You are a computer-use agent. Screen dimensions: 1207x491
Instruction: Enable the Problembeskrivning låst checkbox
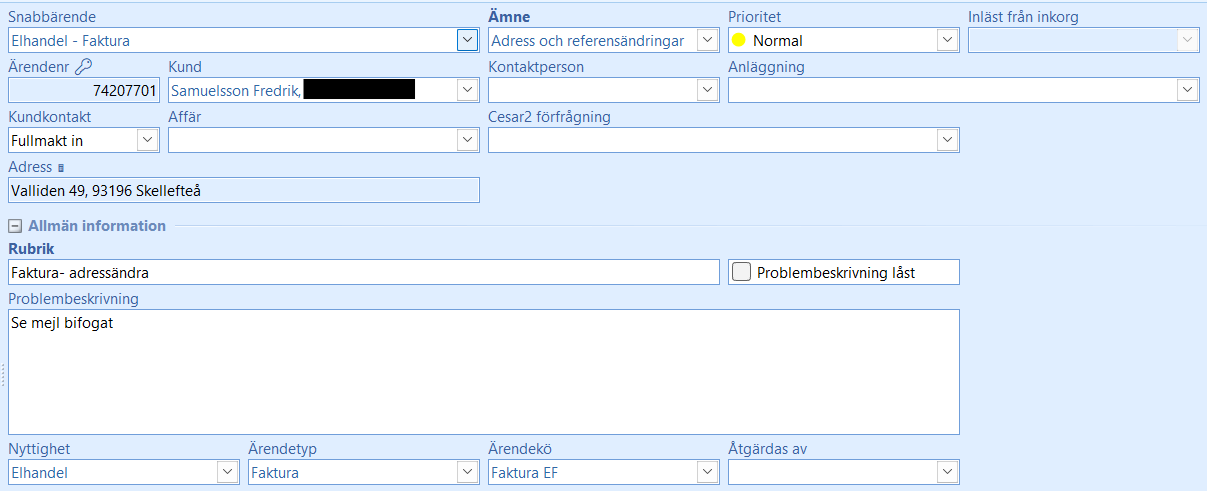[x=742, y=272]
